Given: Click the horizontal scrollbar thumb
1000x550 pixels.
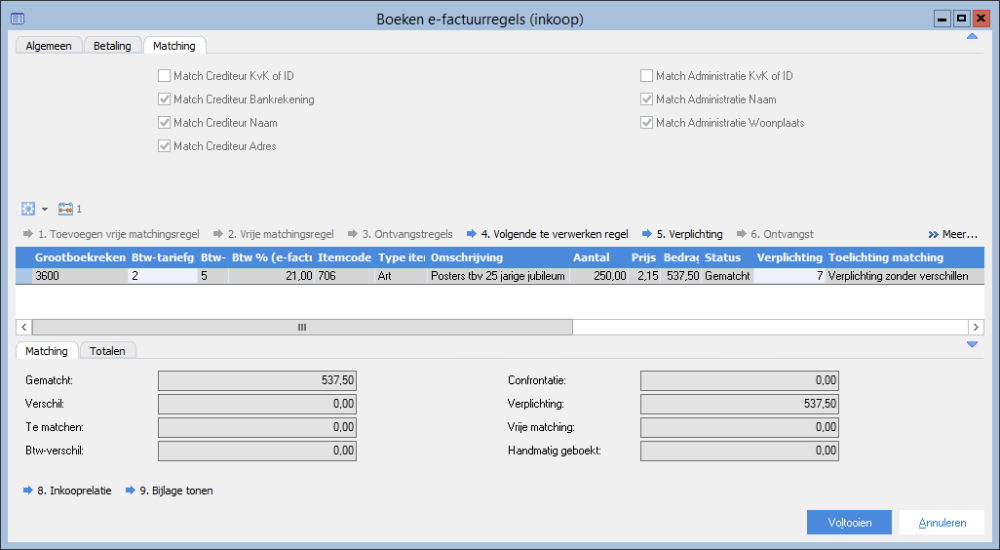Looking at the screenshot, I should coord(302,327).
